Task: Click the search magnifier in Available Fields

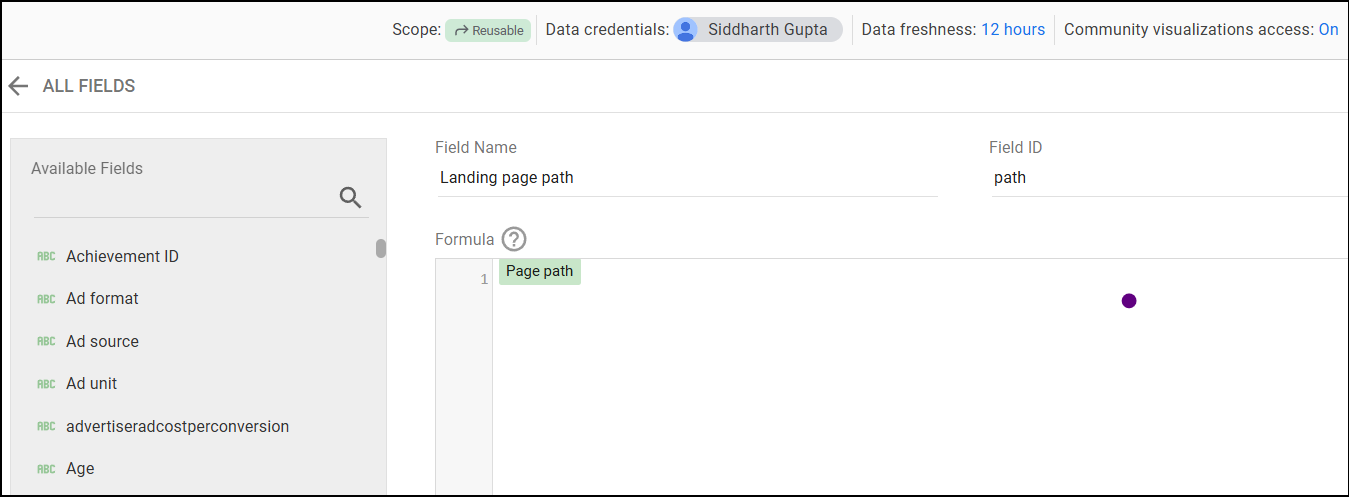Action: click(350, 197)
